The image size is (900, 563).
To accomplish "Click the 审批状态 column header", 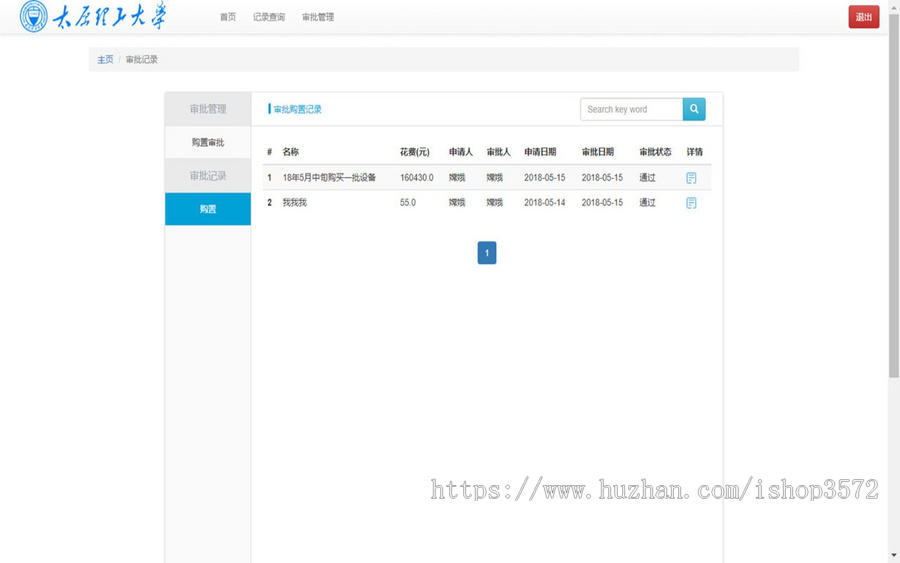I will (x=655, y=152).
